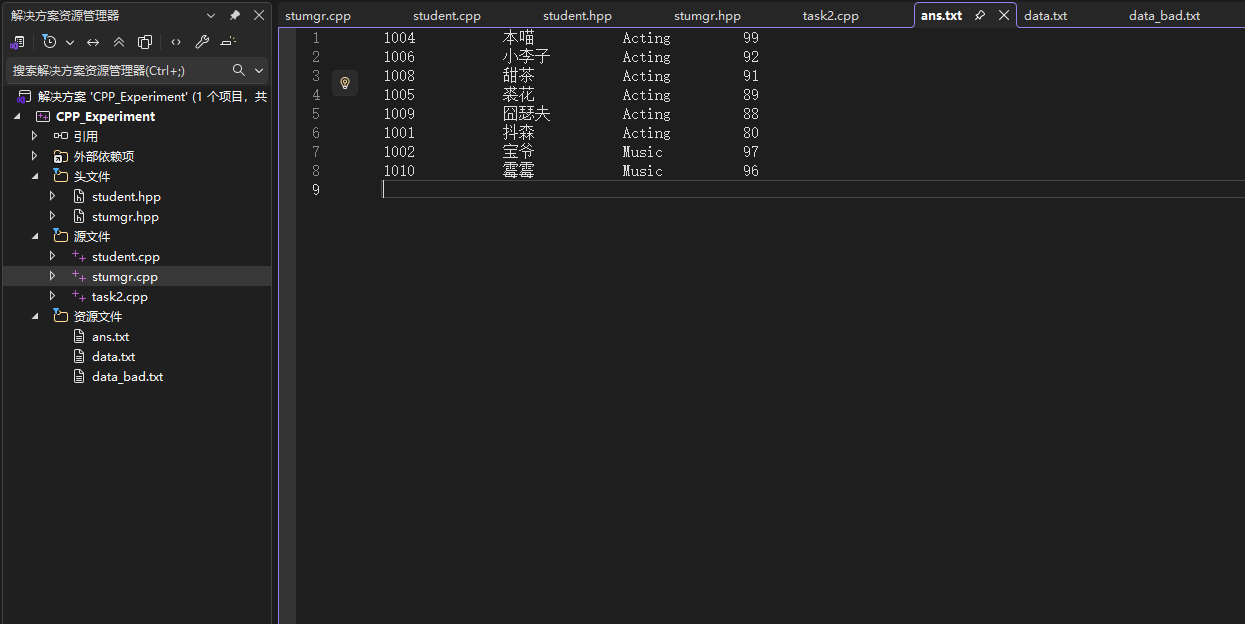
Task: Switch to the stumgr.cpp editor tab
Action: pos(318,16)
